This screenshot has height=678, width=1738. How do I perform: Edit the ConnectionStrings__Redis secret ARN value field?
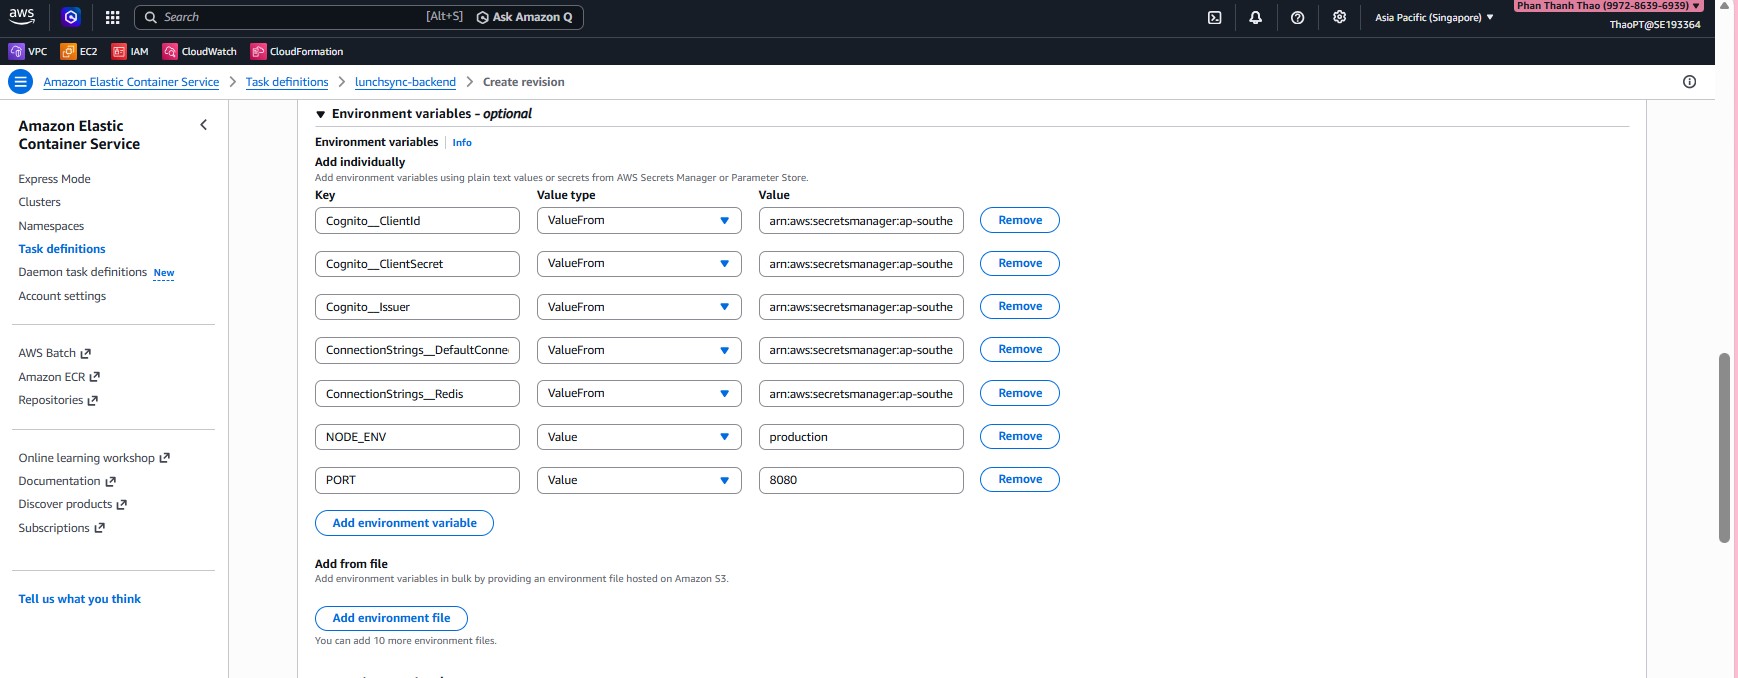861,394
